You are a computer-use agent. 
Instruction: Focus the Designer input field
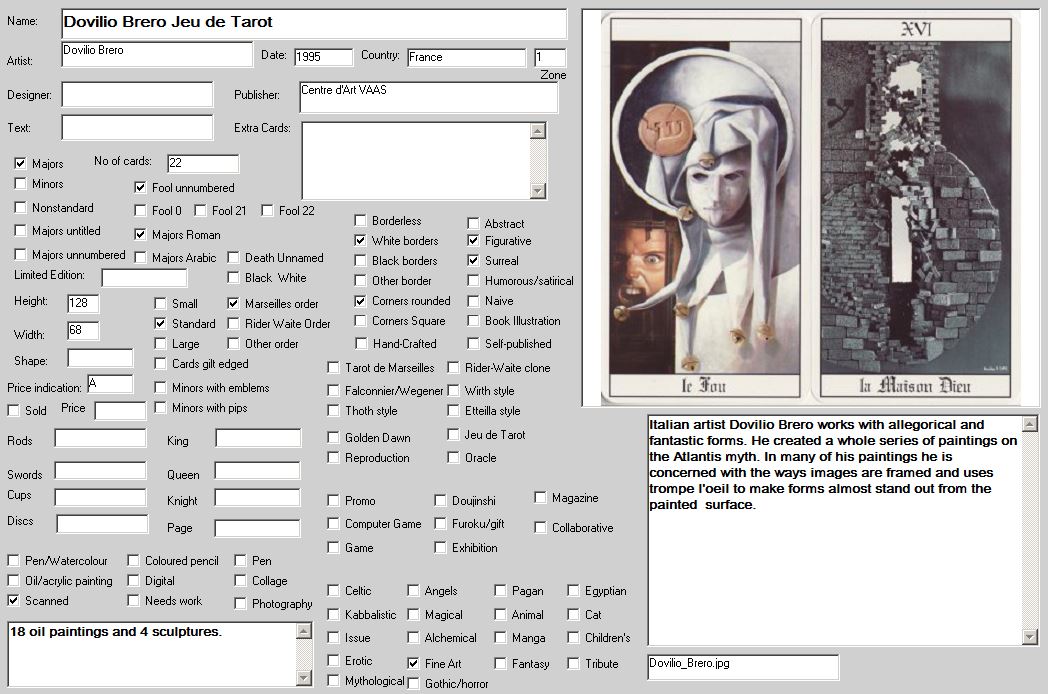pyautogui.click(x=137, y=94)
